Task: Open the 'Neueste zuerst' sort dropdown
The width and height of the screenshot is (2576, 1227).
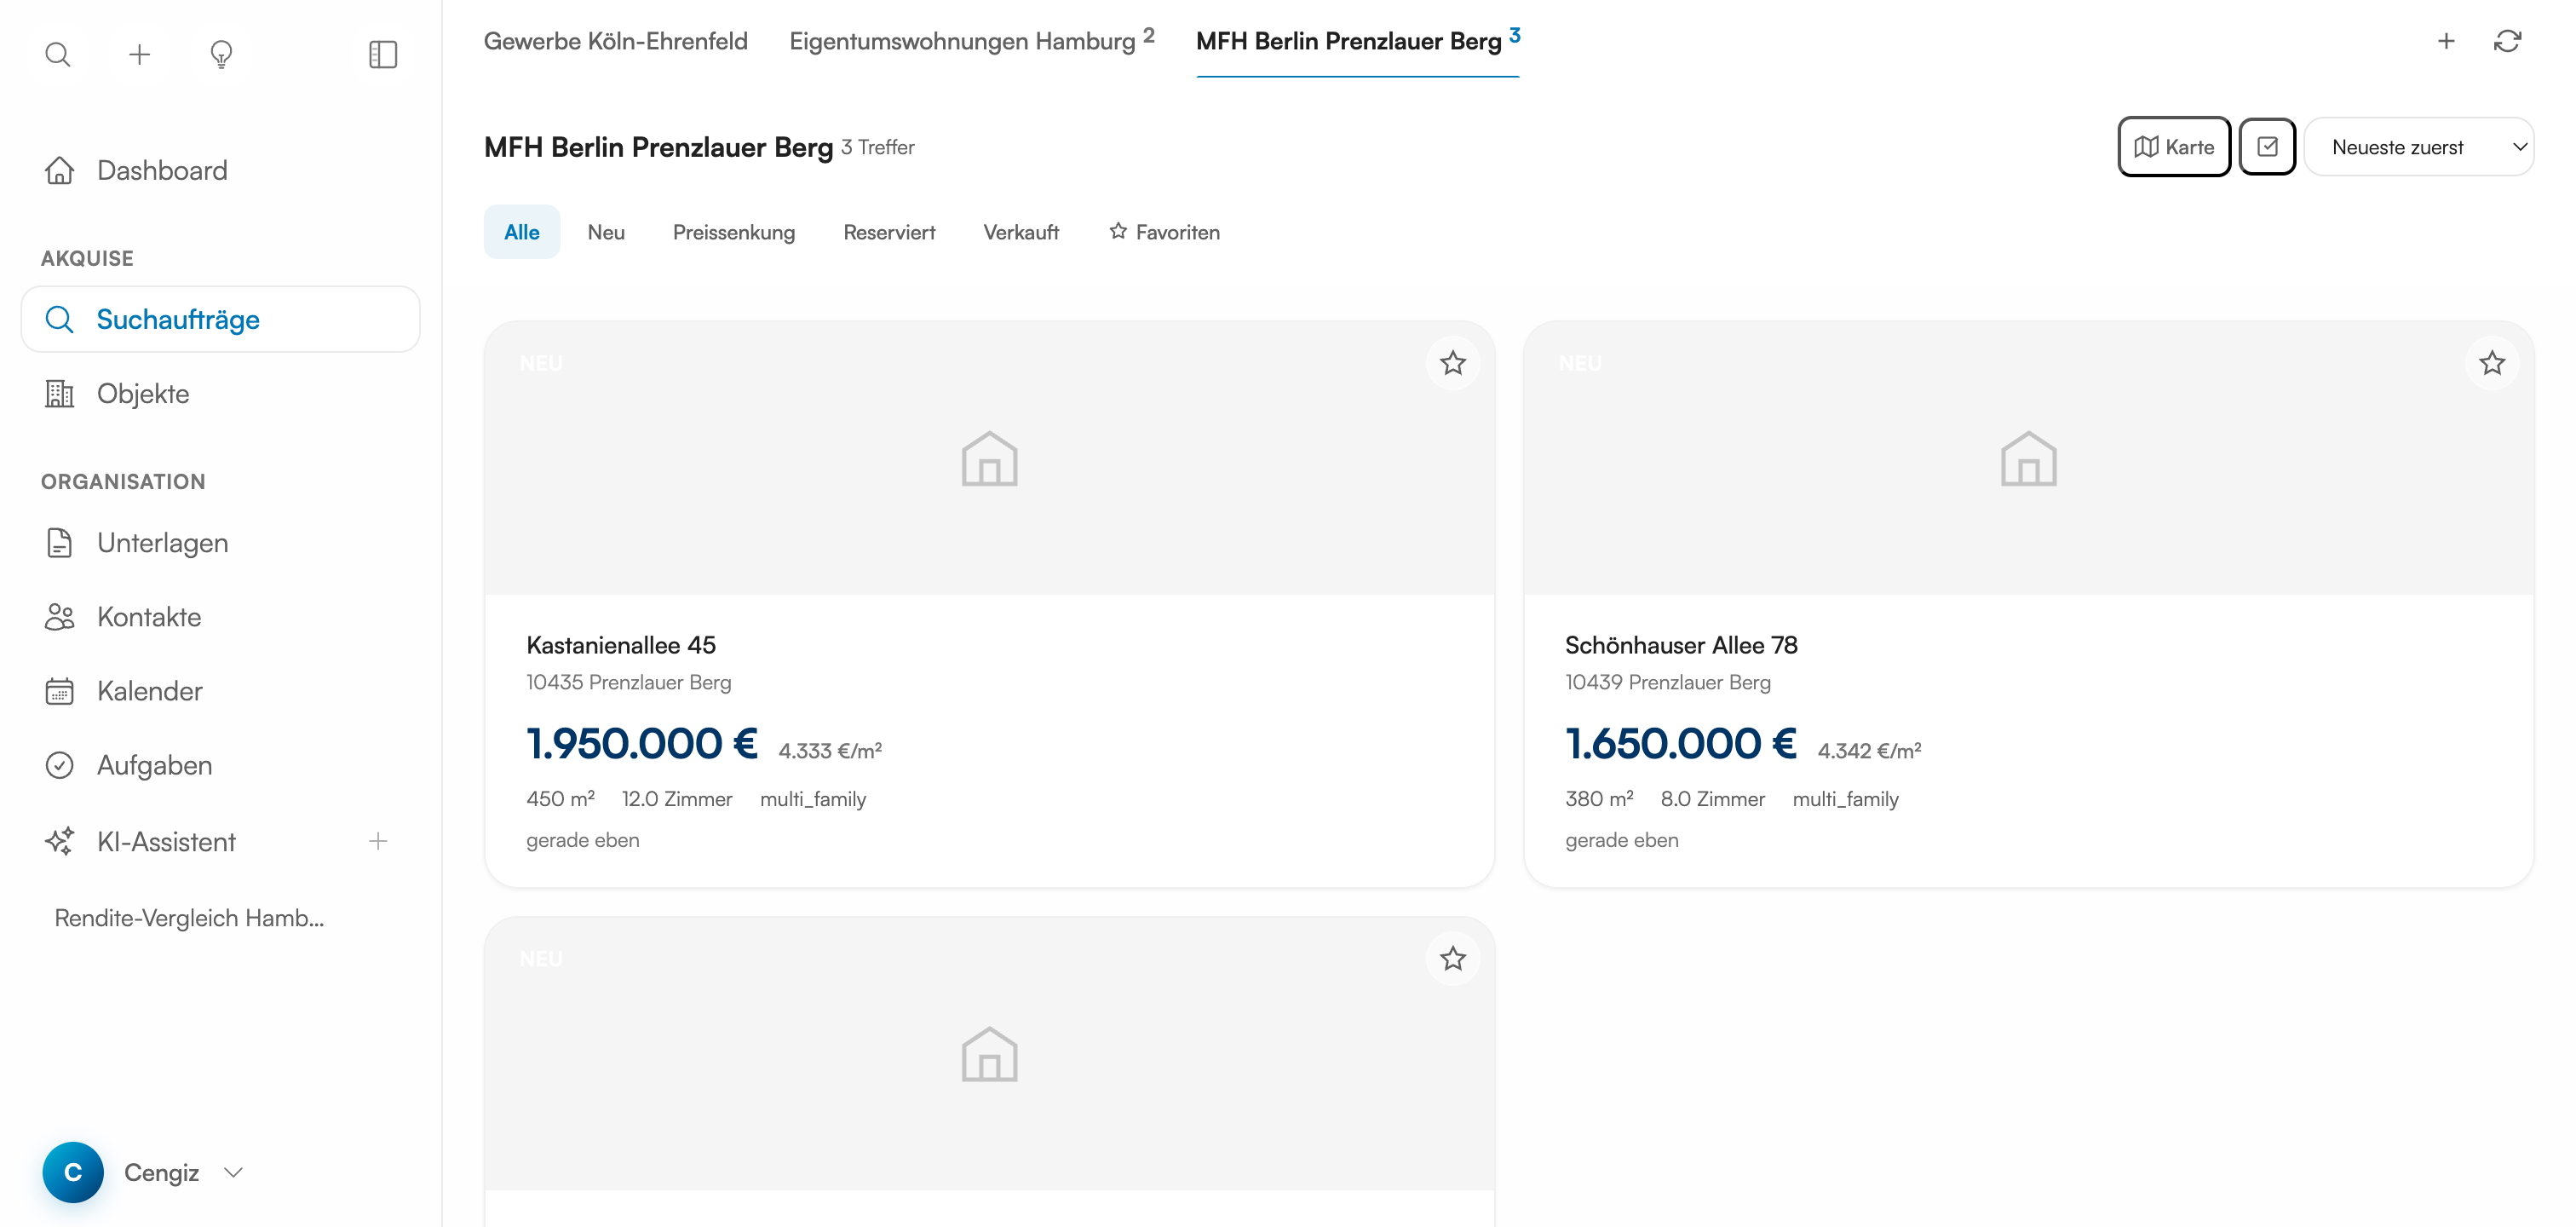Action: point(2419,147)
